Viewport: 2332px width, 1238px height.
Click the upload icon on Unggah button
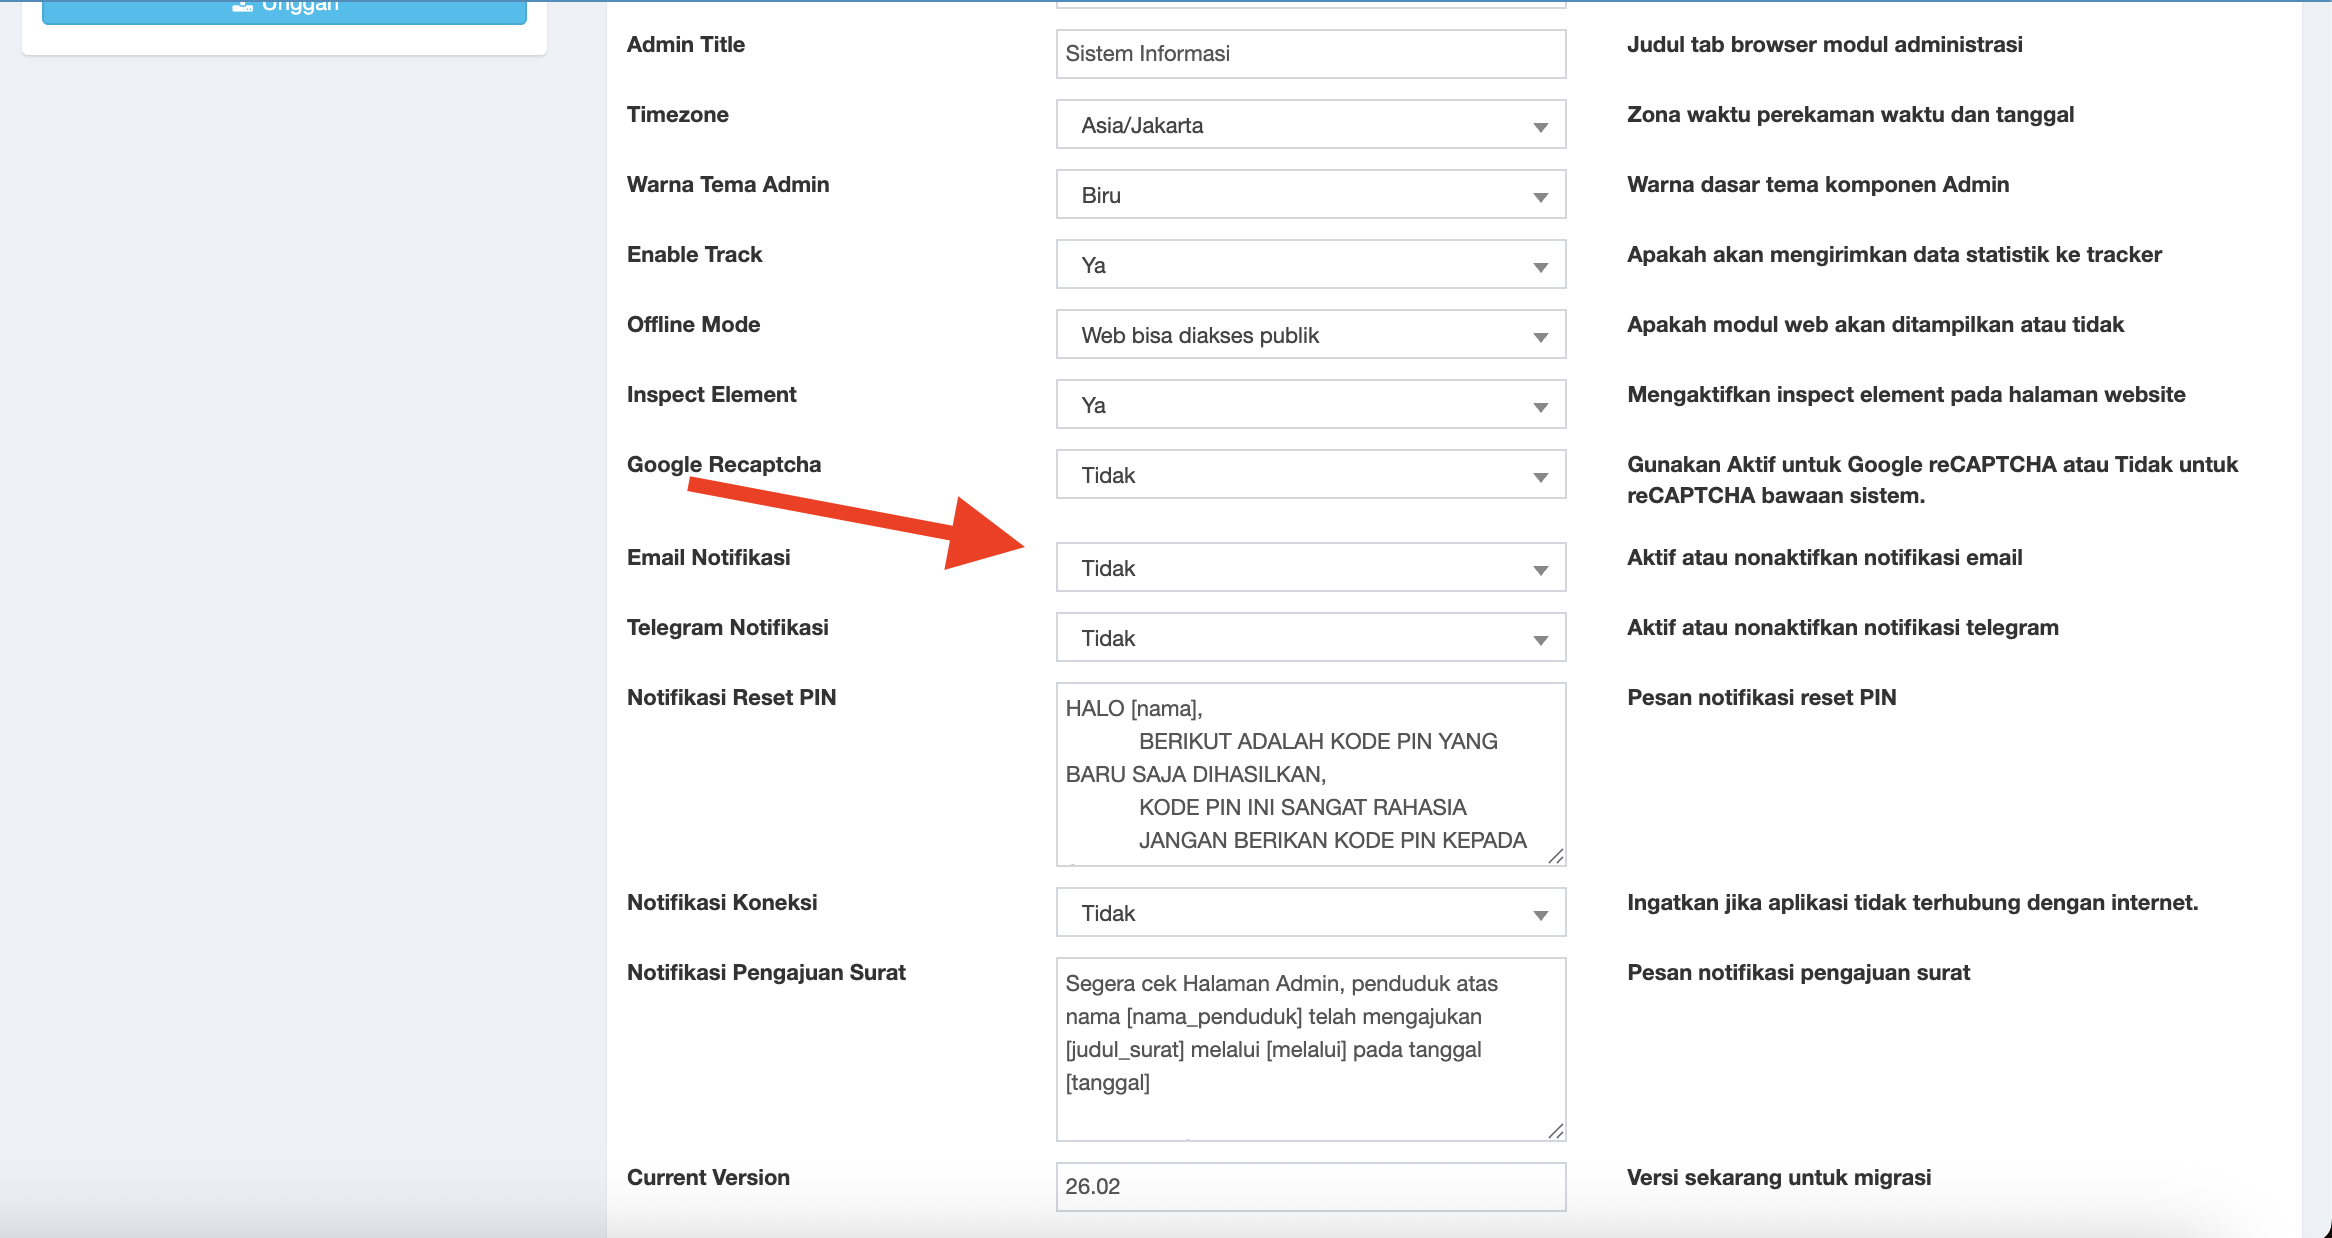[x=242, y=6]
